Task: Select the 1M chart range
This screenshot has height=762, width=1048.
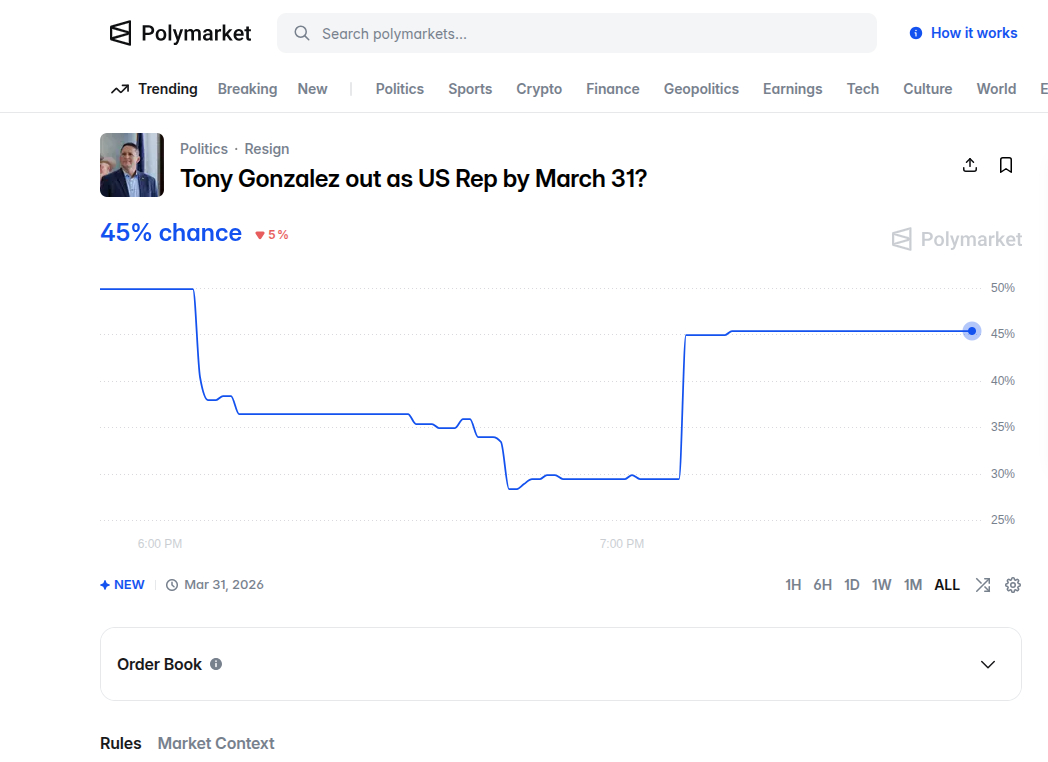Action: pyautogui.click(x=912, y=585)
